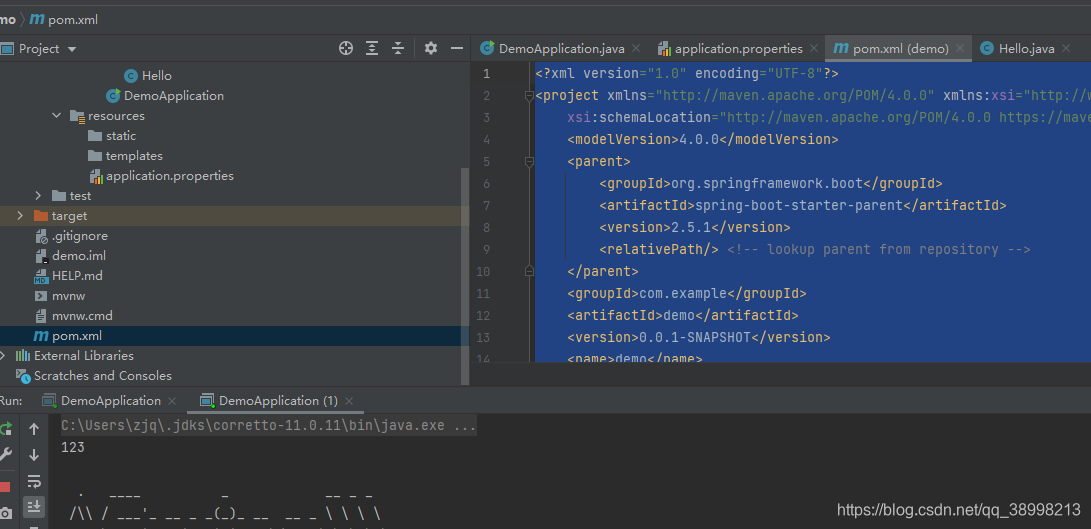This screenshot has height=529, width=1091.
Task: Expand External Libraries node
Action: point(3,356)
